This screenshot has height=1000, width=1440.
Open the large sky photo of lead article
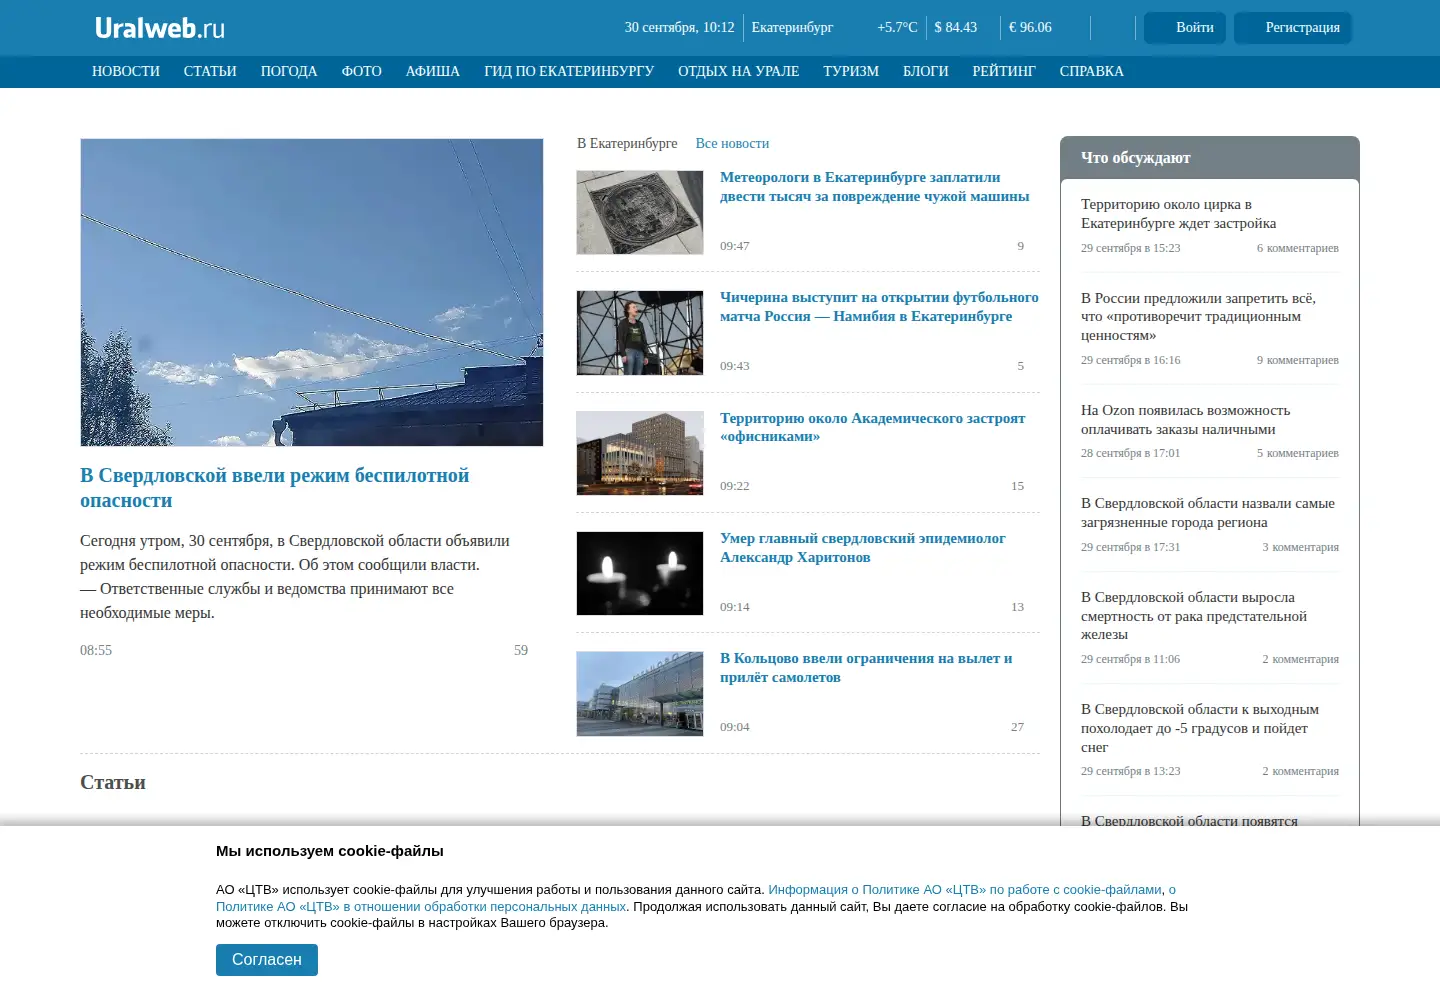coord(312,292)
